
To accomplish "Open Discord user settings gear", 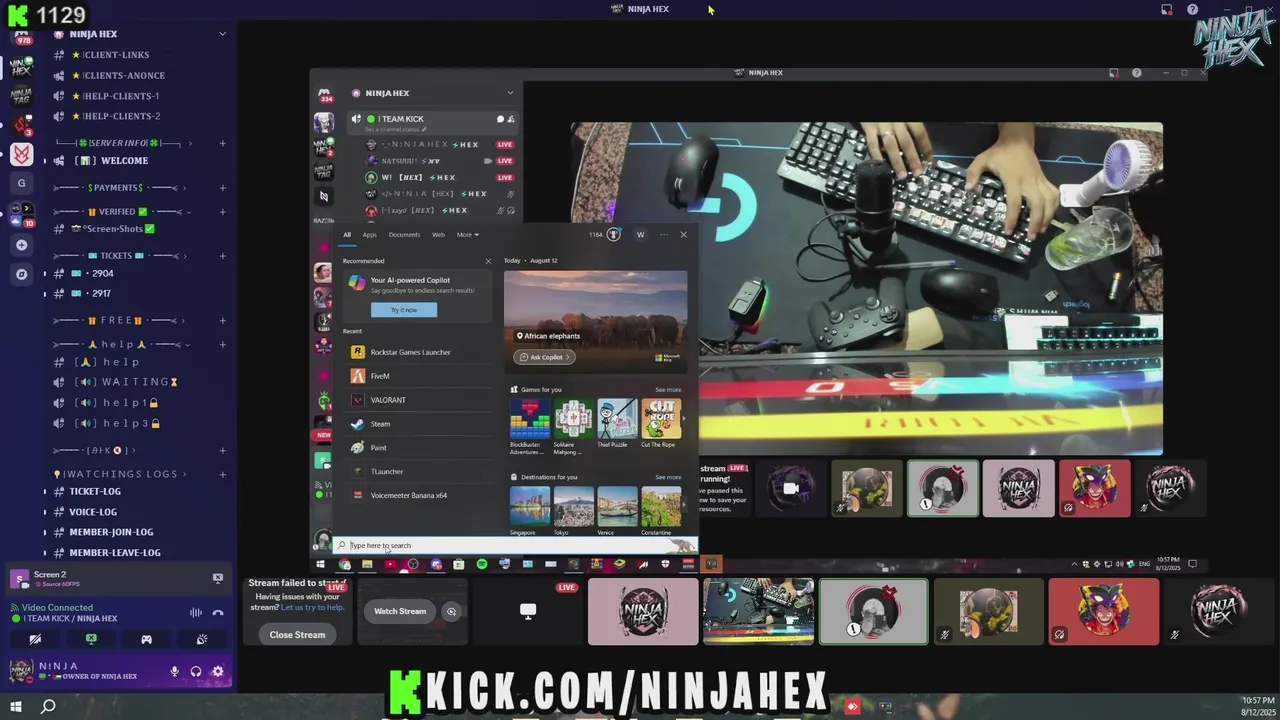I will (218, 672).
